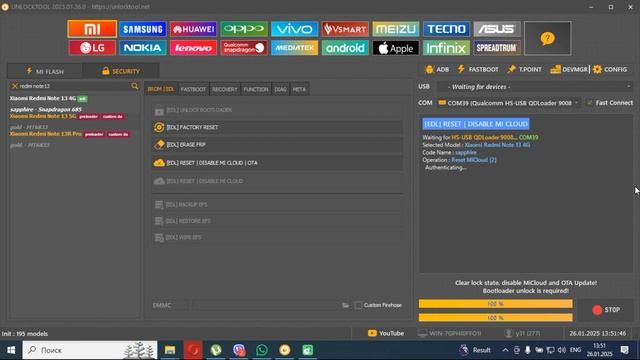Run [EDL] ERASE FRP
Viewport: 640px width, 360px height.
pyautogui.click(x=277, y=144)
